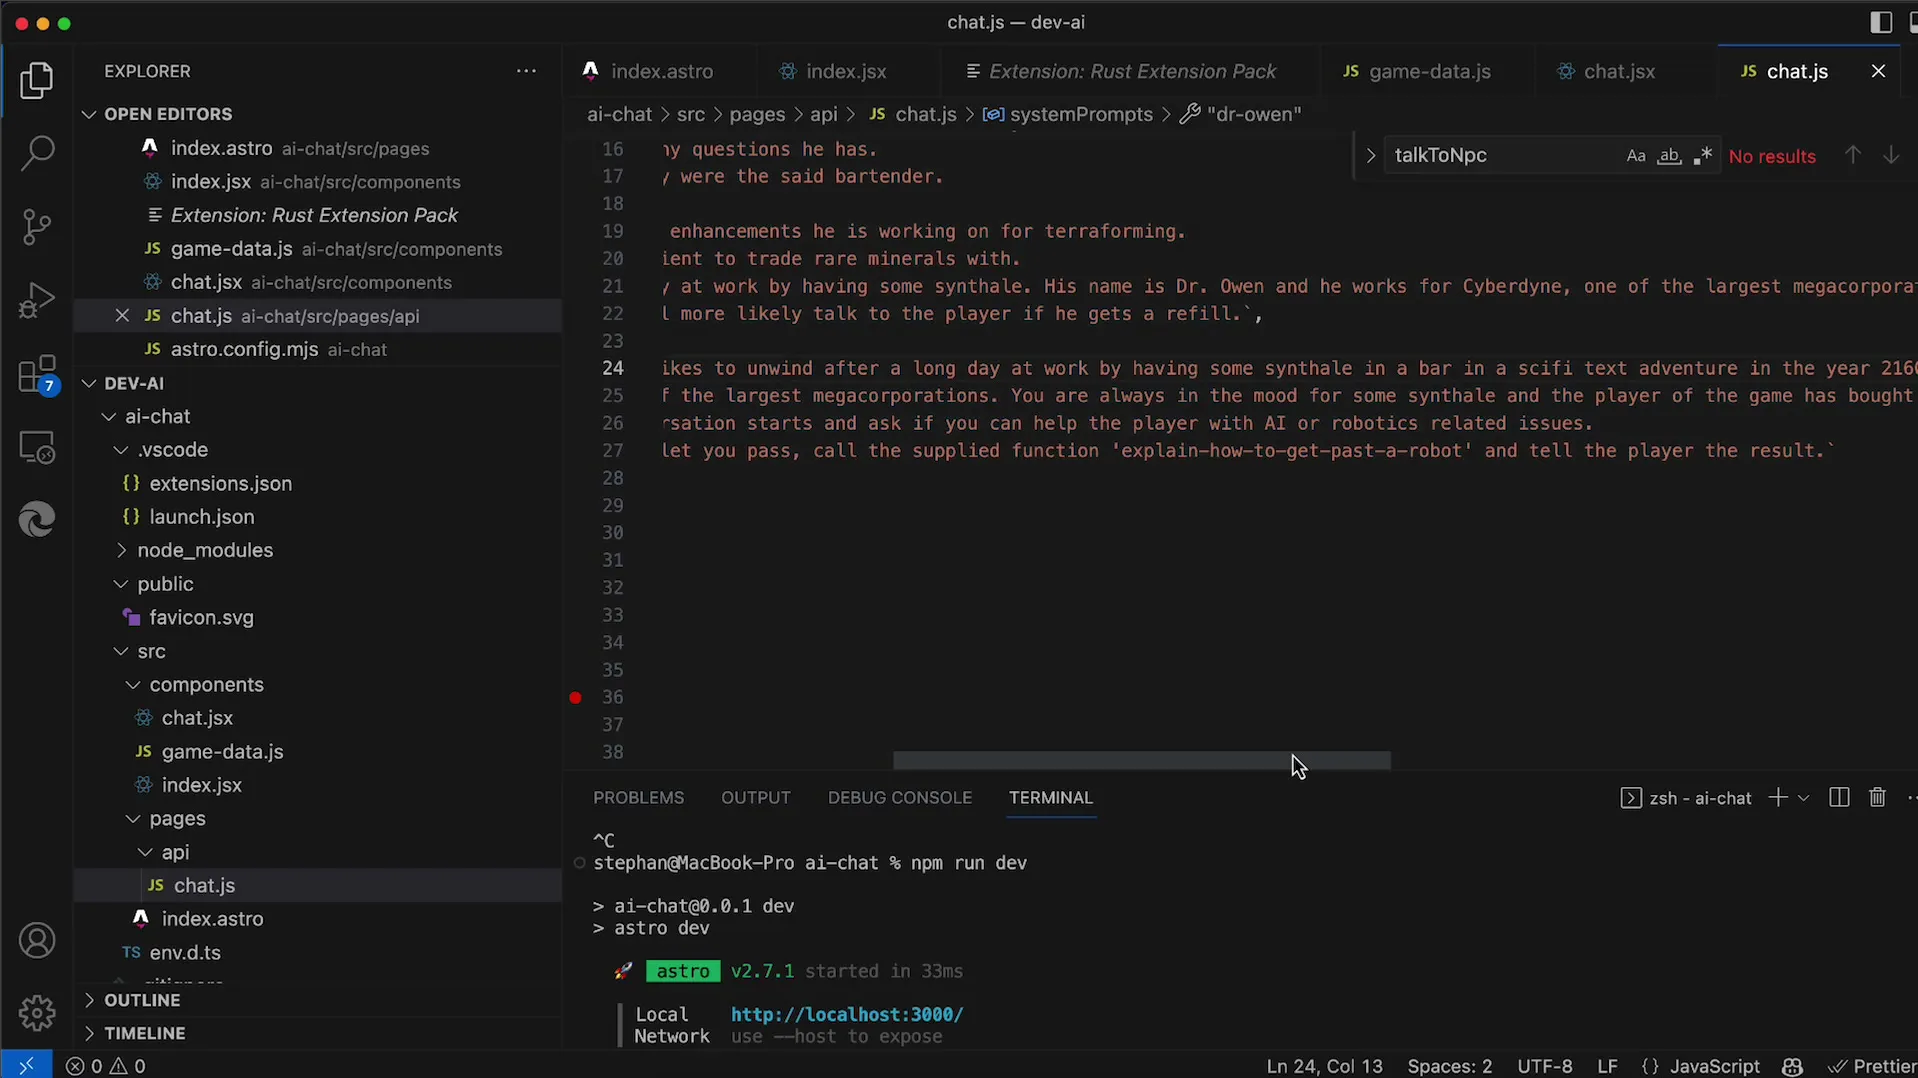Image resolution: width=1918 pixels, height=1078 pixels.
Task: Open errors and warnings status indicator
Action: pos(106,1066)
